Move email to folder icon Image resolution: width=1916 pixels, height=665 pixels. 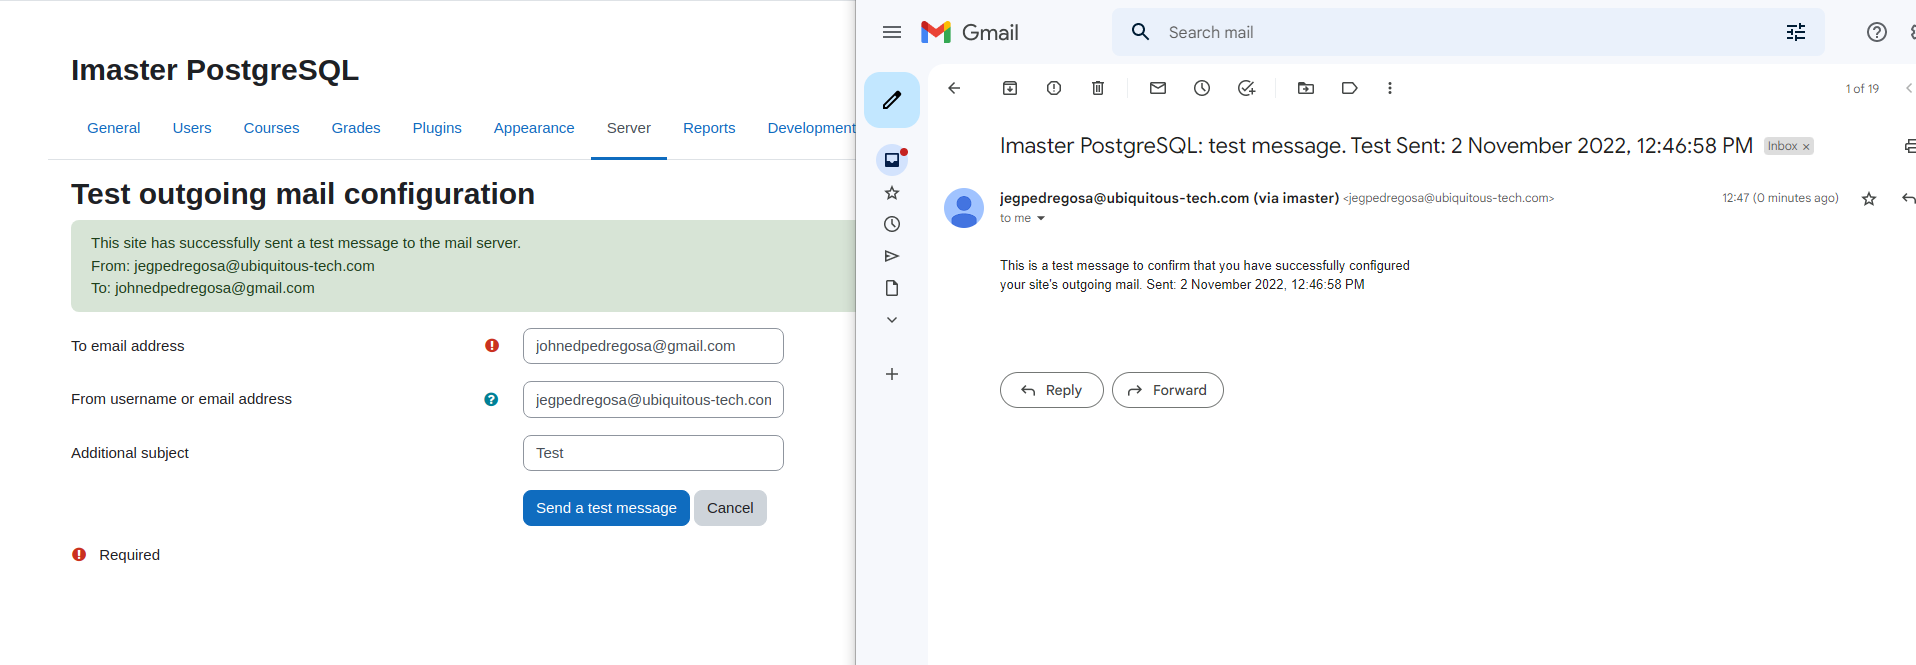click(1306, 88)
